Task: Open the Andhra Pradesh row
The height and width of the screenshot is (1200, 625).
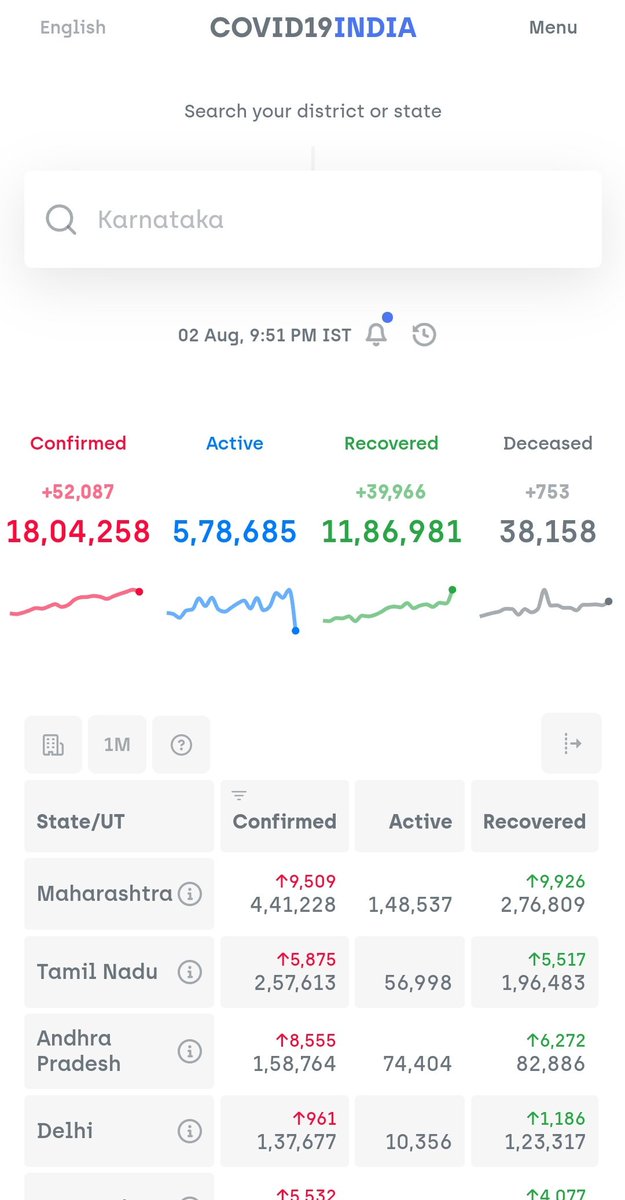Action: coord(312,1051)
